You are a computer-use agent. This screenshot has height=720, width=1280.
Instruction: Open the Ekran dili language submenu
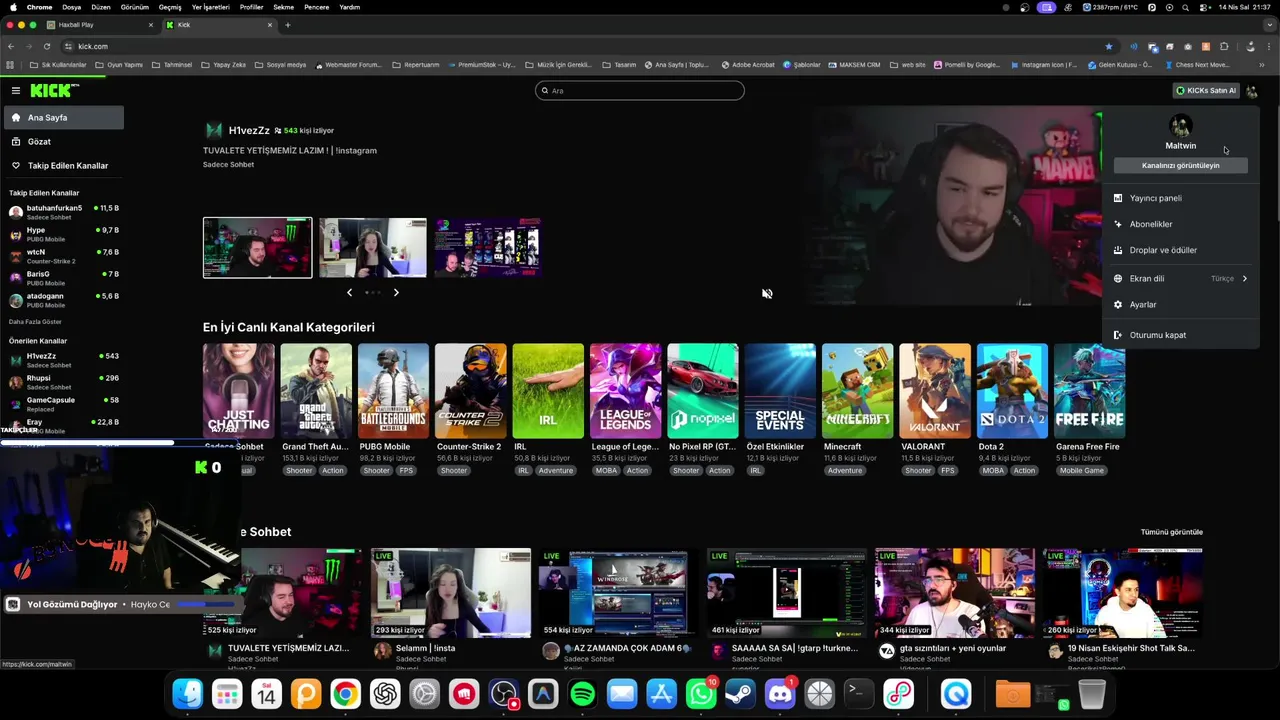1181,278
